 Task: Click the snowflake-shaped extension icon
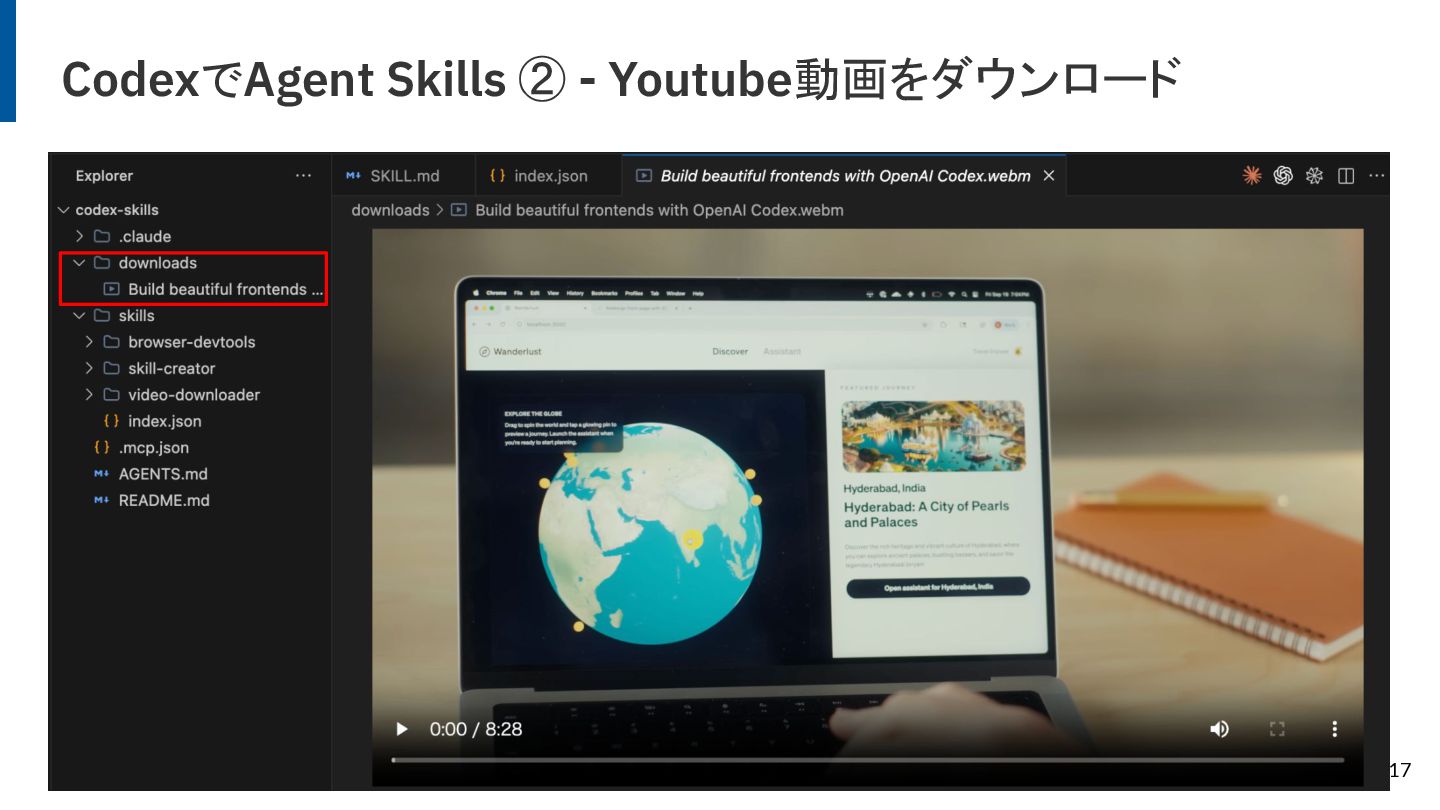point(1315,176)
